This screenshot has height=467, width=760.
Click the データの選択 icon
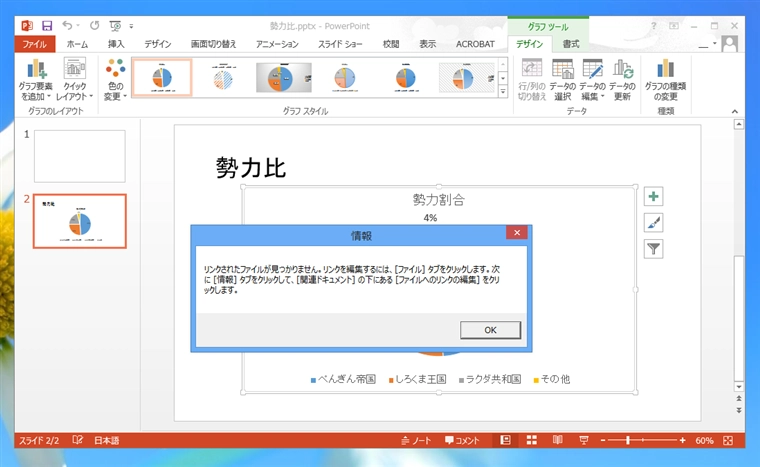562,80
